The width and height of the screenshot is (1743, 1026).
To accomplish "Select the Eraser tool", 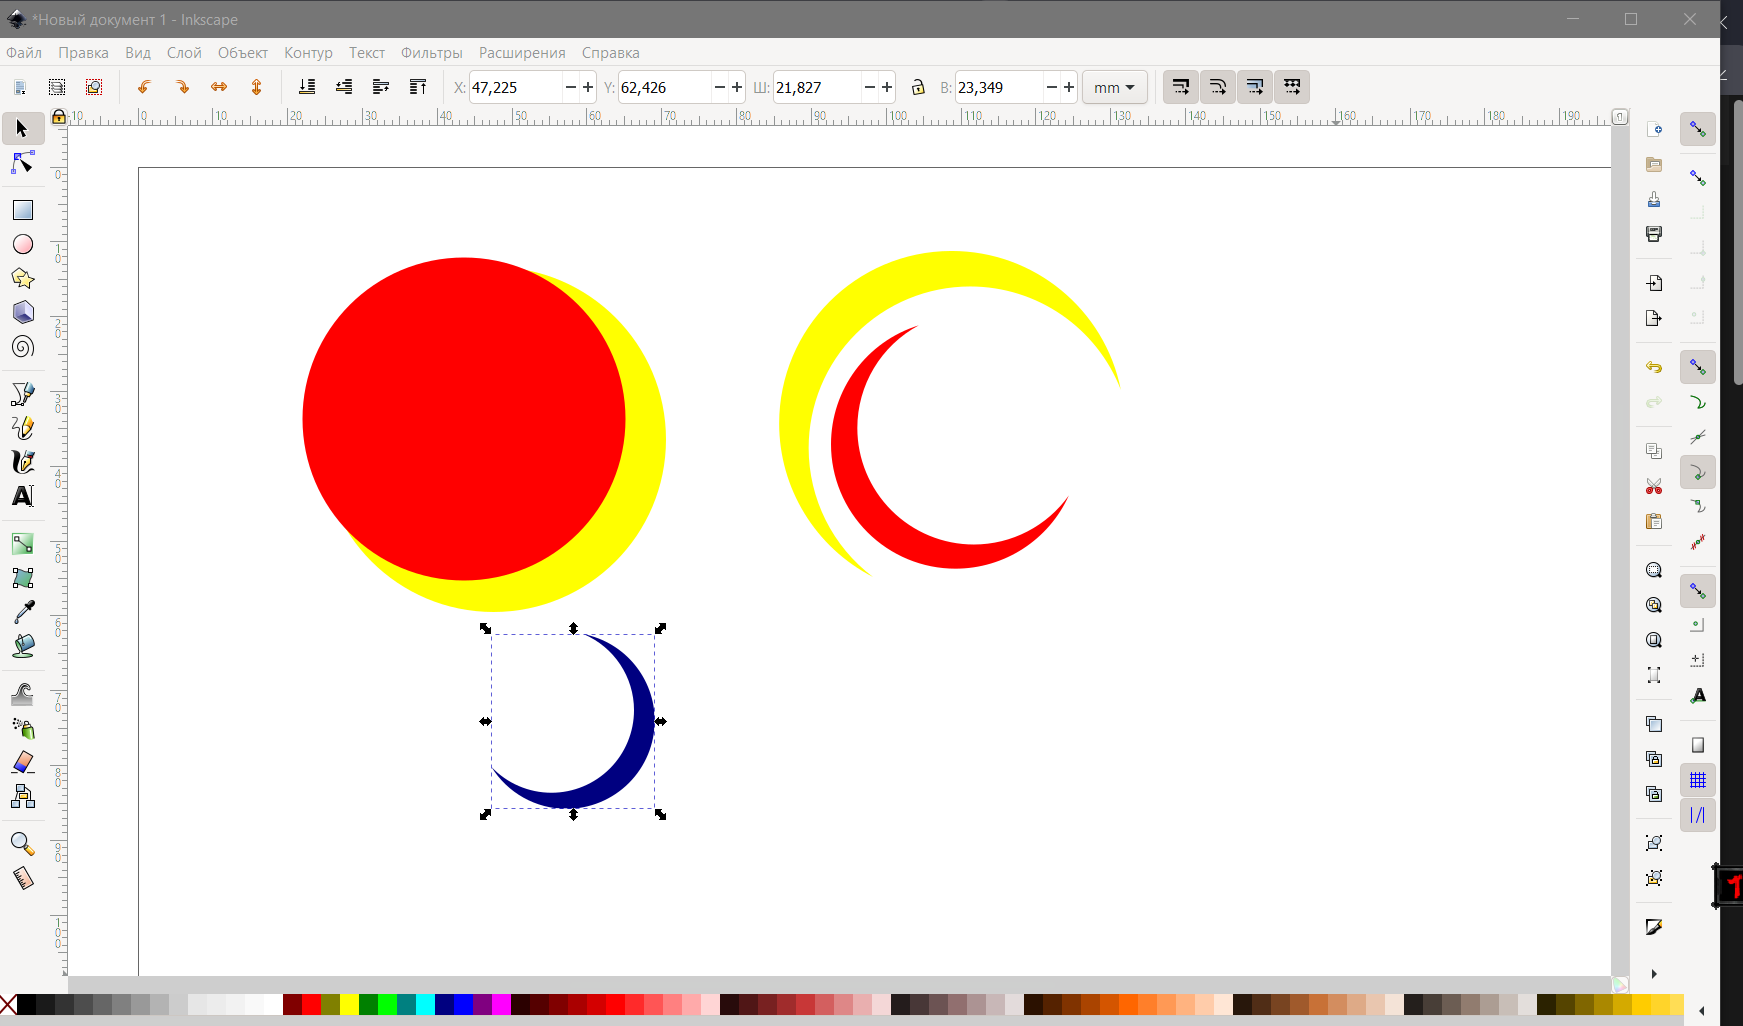I will click(22, 762).
